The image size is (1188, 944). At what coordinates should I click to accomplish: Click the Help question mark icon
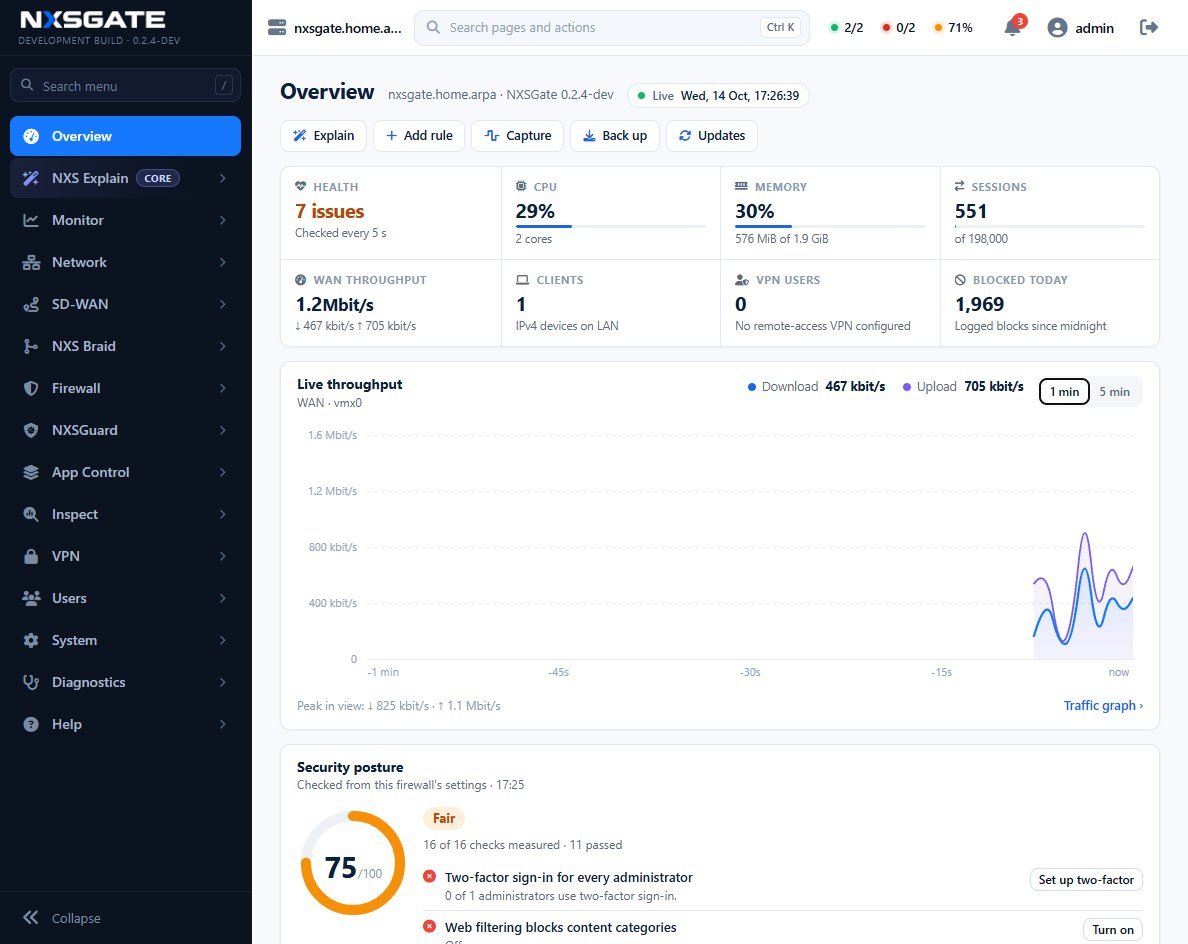(x=31, y=724)
